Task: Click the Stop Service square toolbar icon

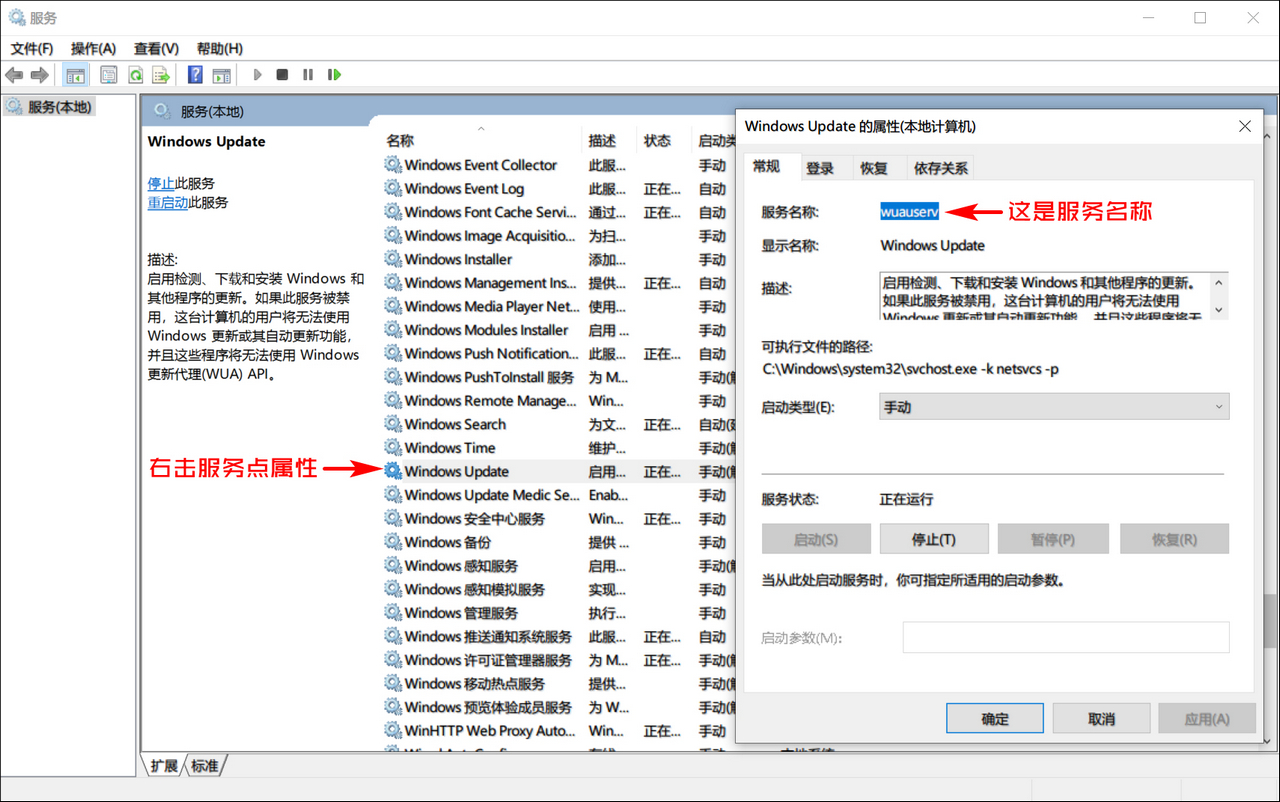Action: coord(283,75)
